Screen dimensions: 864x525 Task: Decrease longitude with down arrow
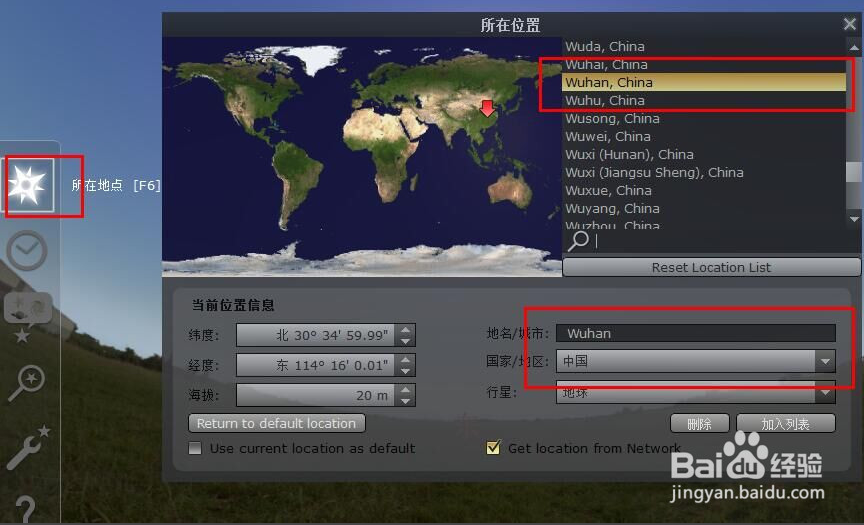pyautogui.click(x=406, y=371)
